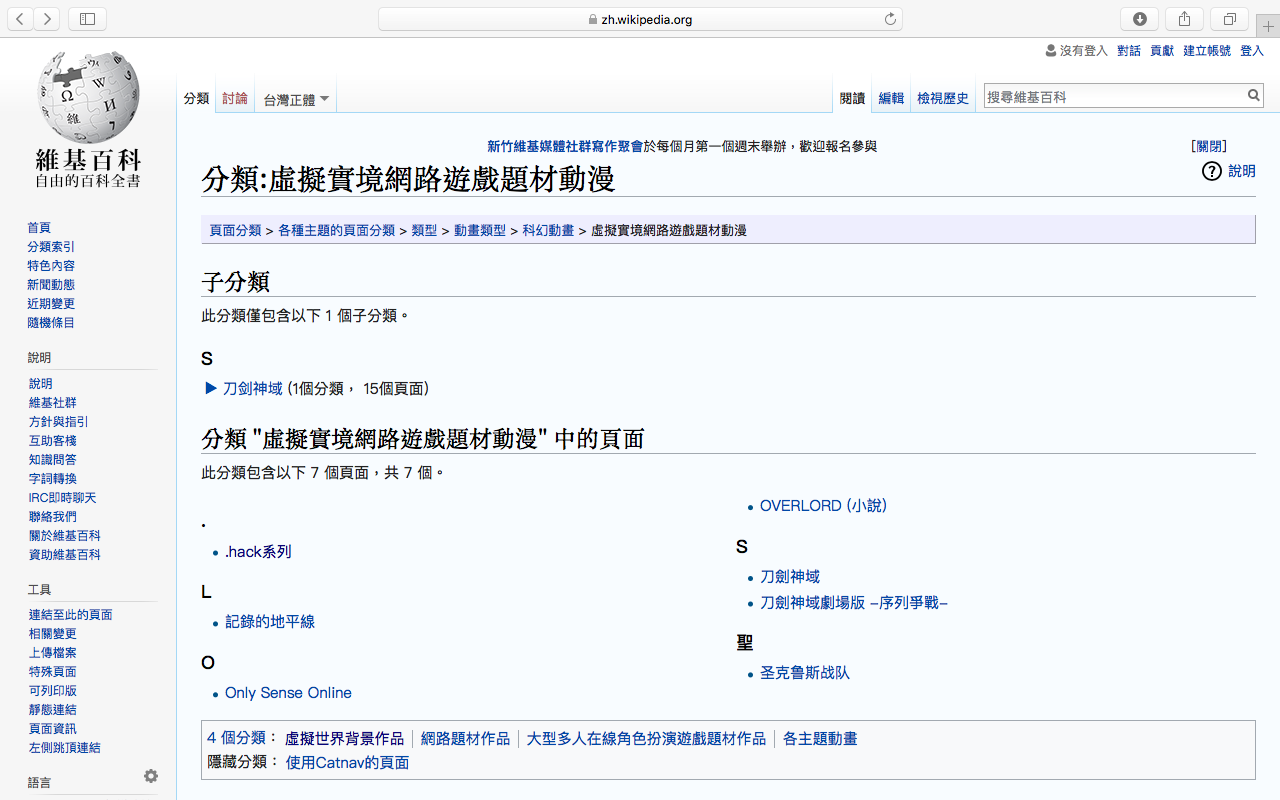The image size is (1280, 800).
Task: Open 維基社群 in the sidebar
Action: click(53, 403)
